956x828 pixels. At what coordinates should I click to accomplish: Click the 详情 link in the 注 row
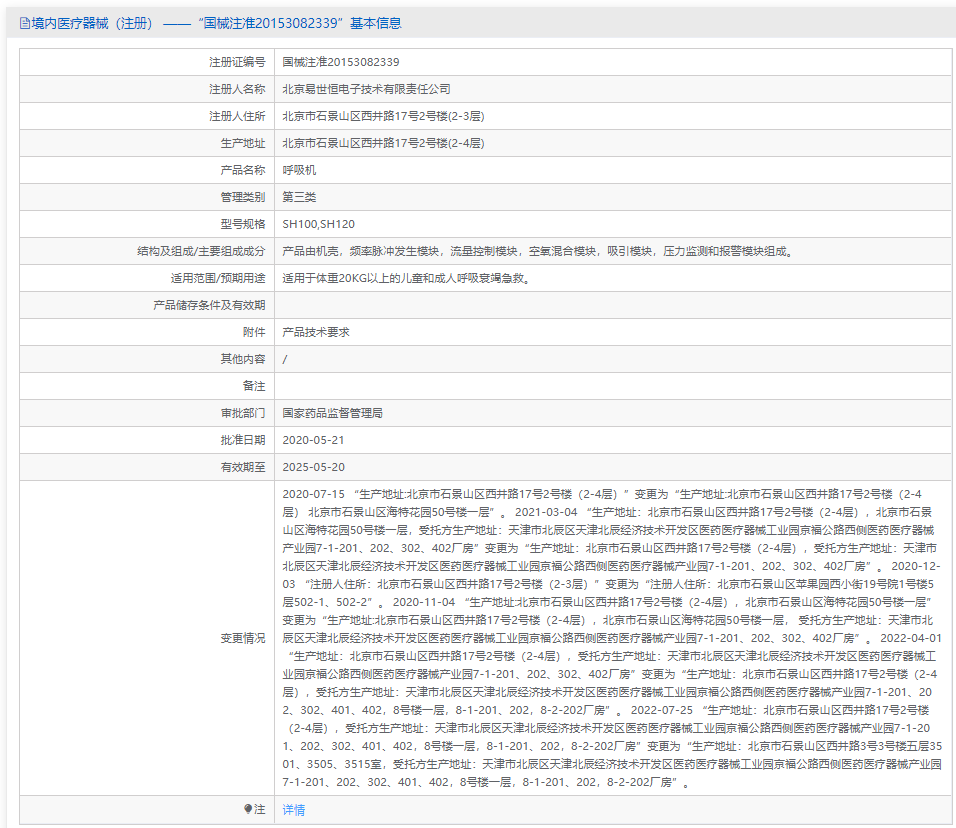(x=293, y=810)
